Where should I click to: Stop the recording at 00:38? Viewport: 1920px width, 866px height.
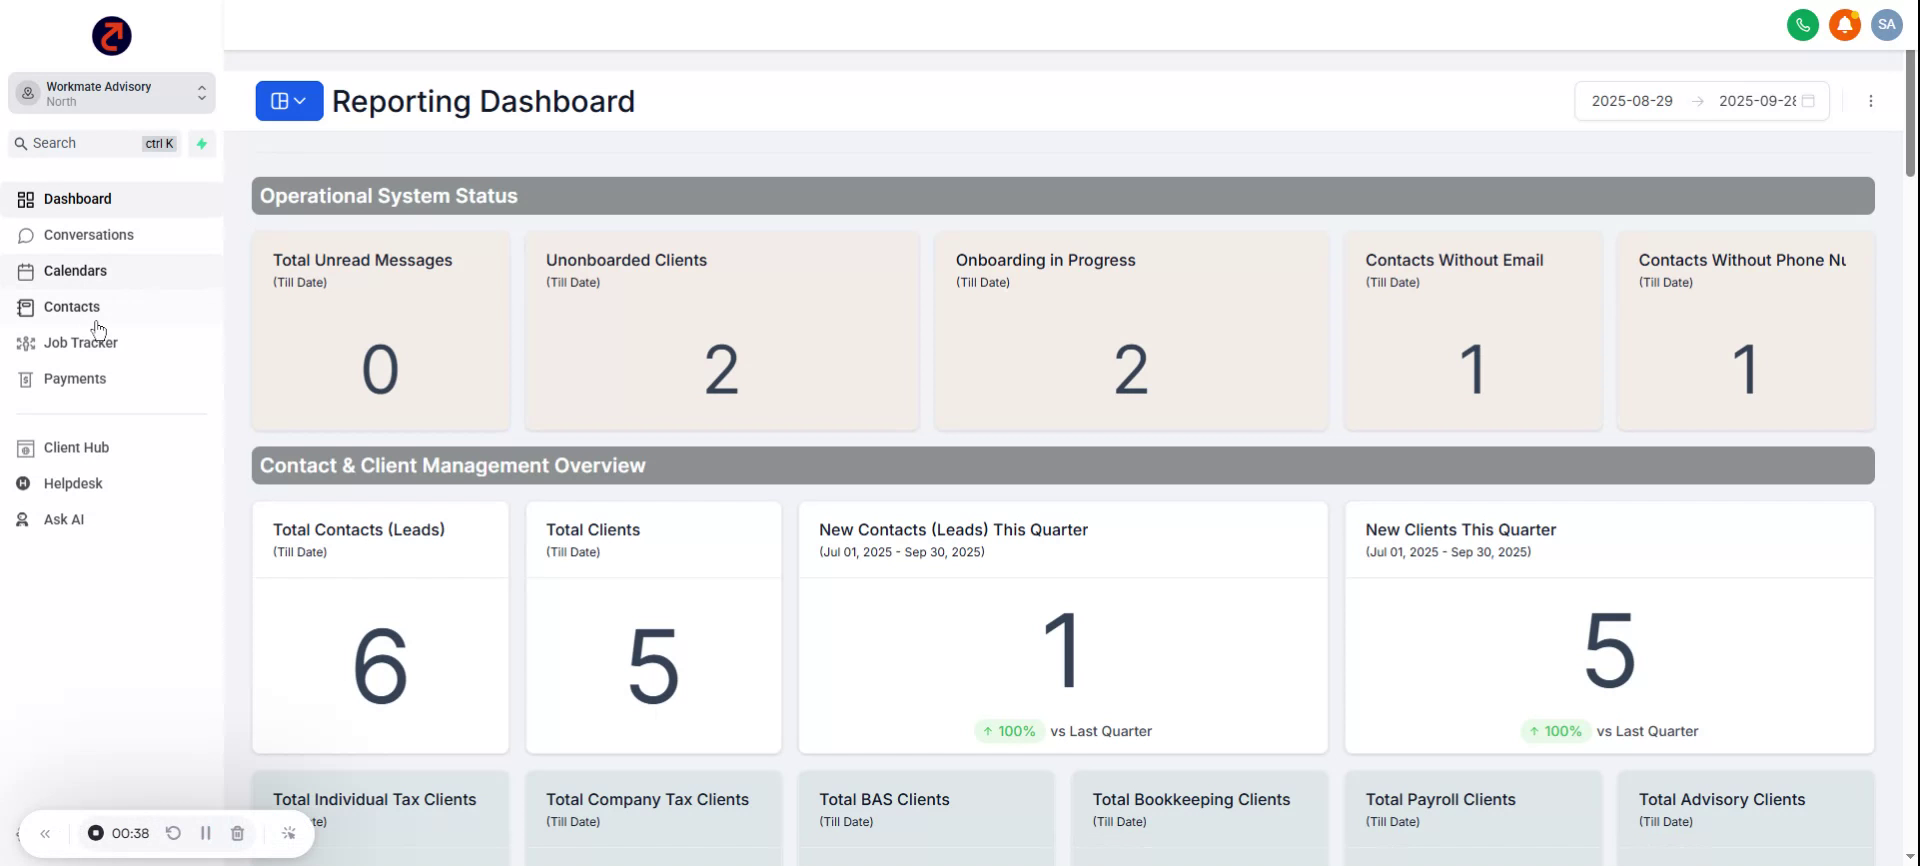(96, 833)
